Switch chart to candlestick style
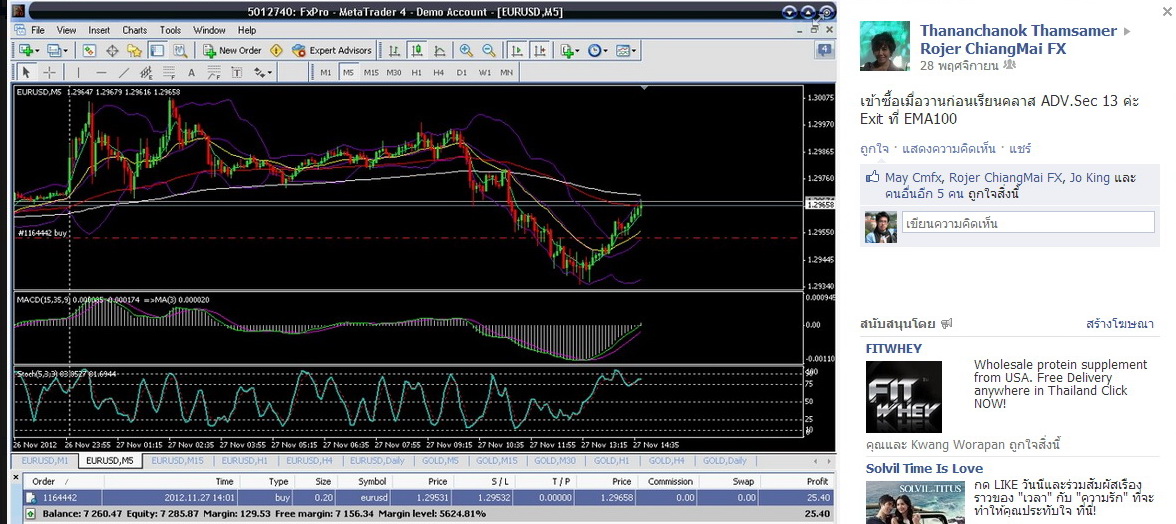This screenshot has height=524, width=1176. coord(418,51)
